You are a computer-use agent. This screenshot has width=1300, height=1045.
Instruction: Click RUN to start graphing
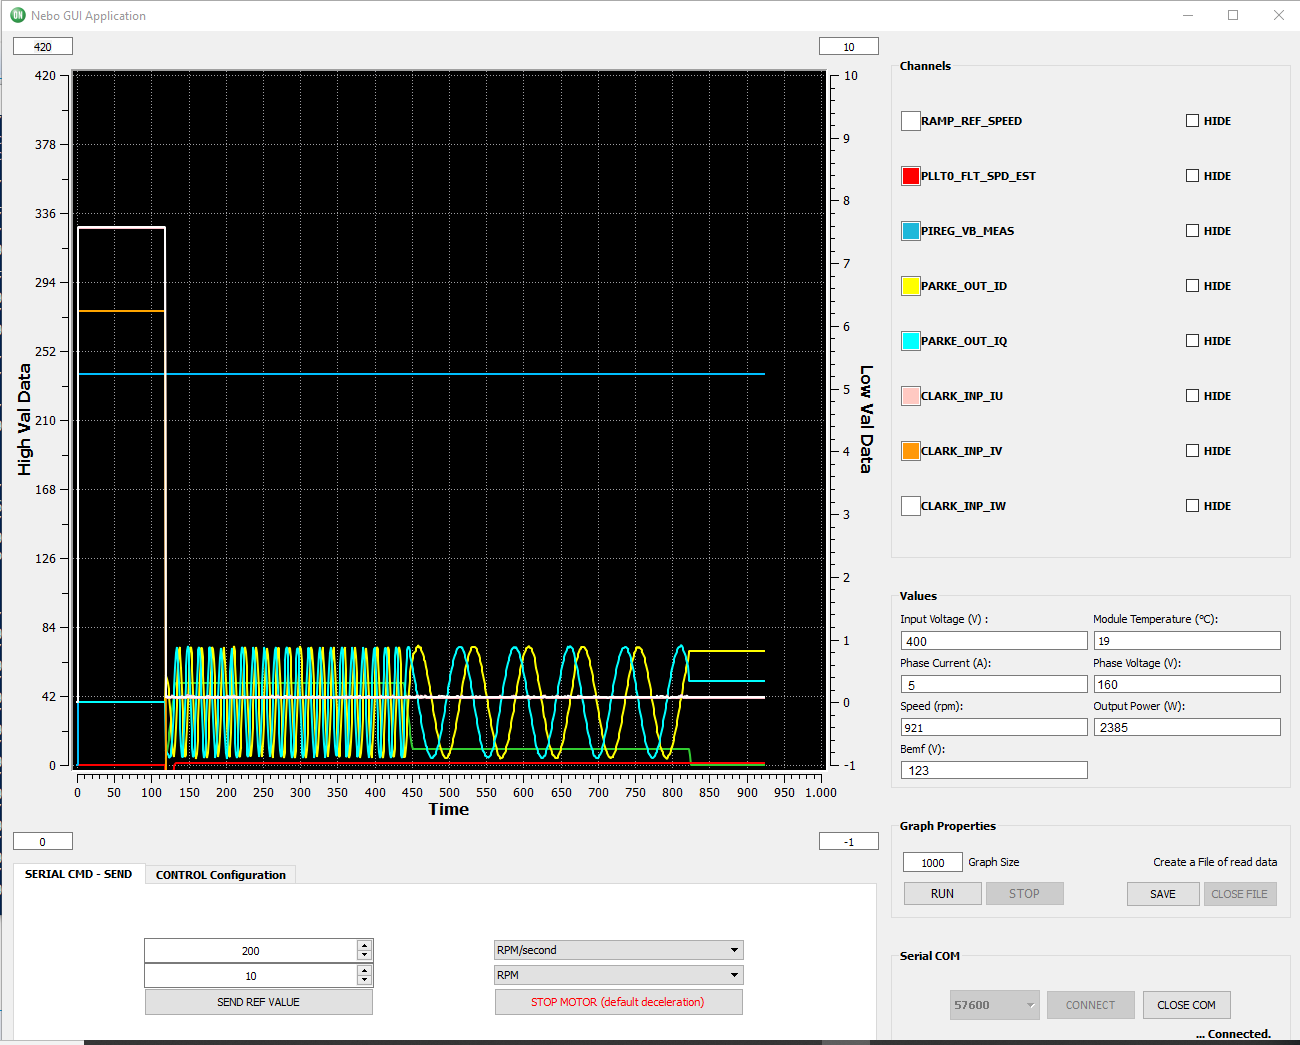pyautogui.click(x=942, y=894)
